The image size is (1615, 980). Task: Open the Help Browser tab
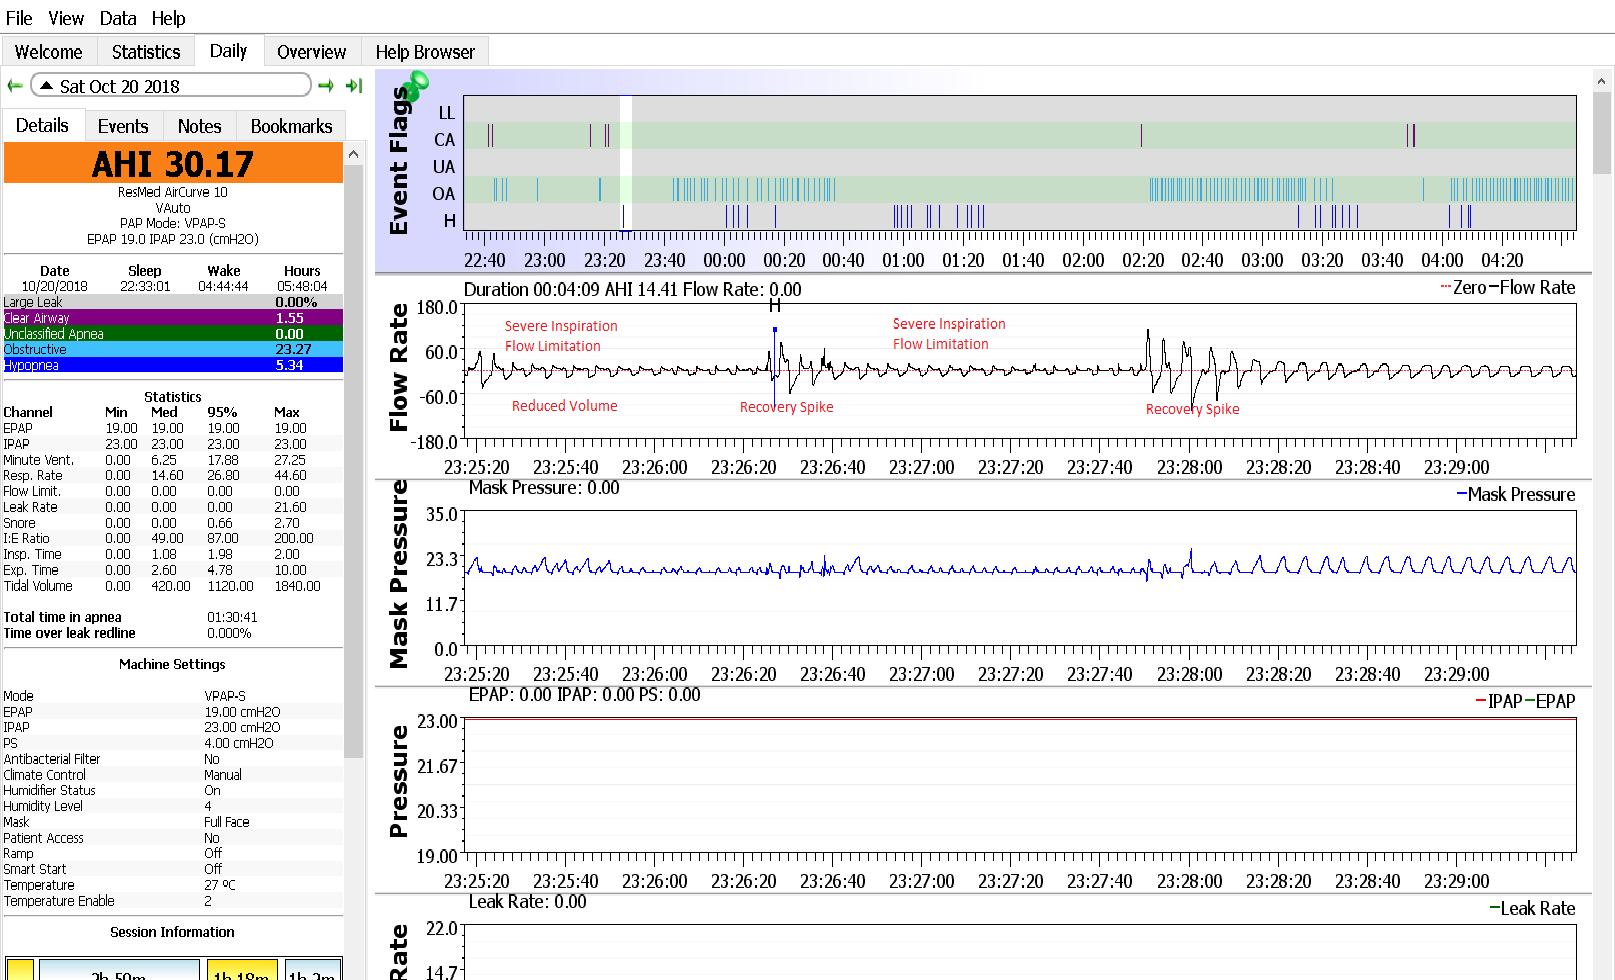425,52
